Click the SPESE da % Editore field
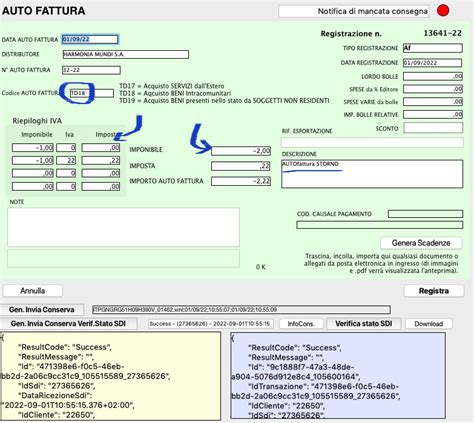Viewport: 474px width, 423px height. (433, 89)
